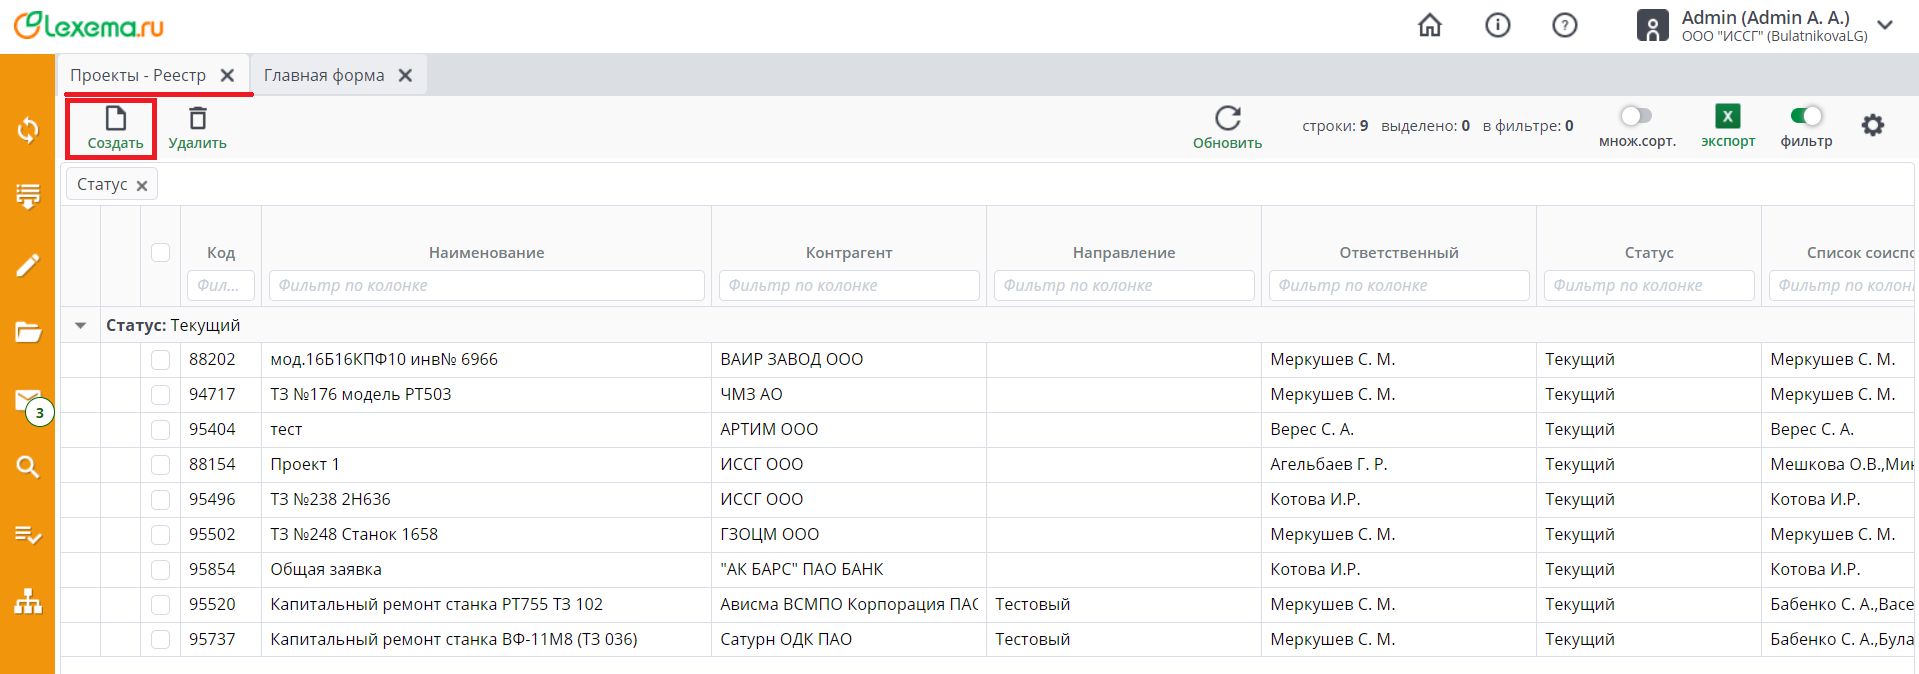Go to the home page icon
Viewport: 1919px width, 674px height.
[x=1430, y=25]
